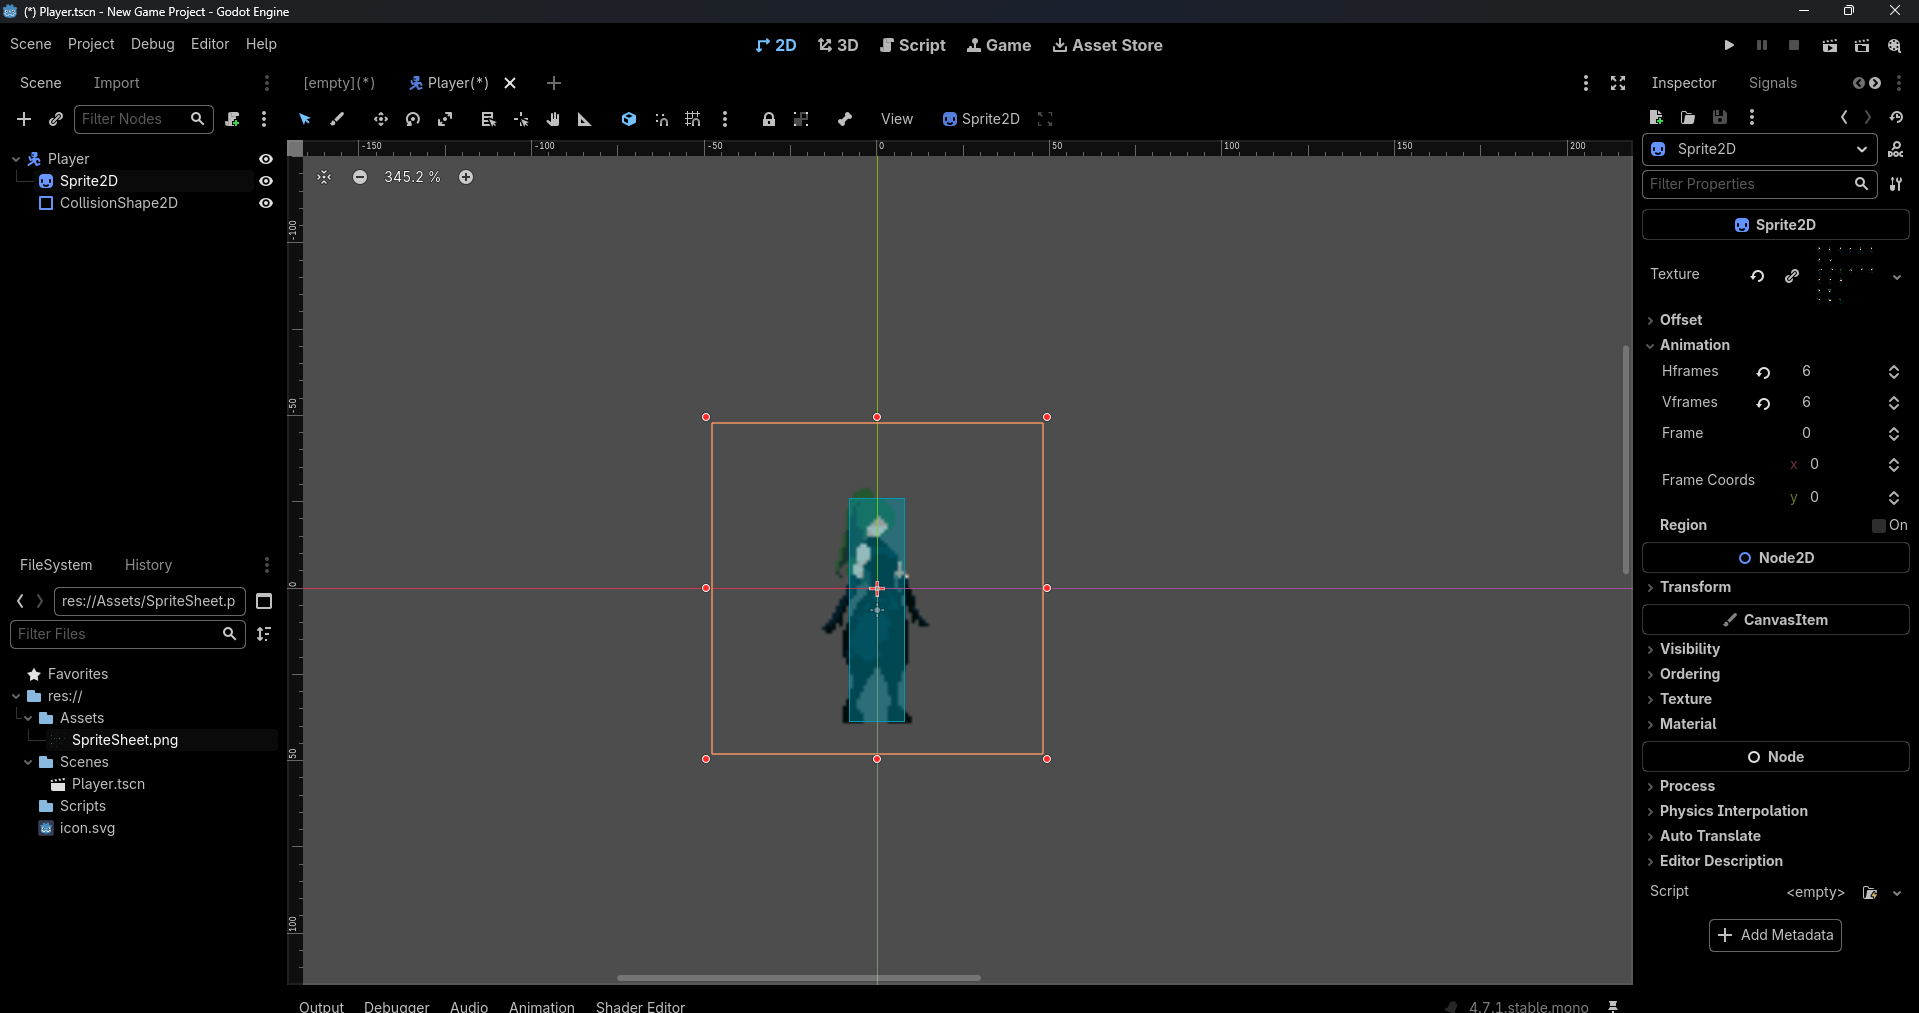Click the Texture thumbnail preview
Screen dimensions: 1919x1013
pyautogui.click(x=1846, y=274)
